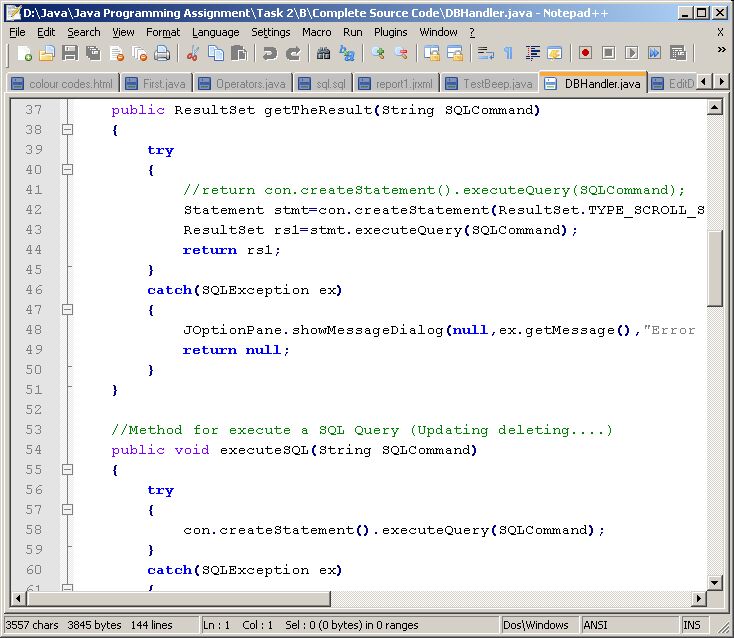This screenshot has height=638, width=734.
Task: Open the Settings menu
Action: pos(271,32)
